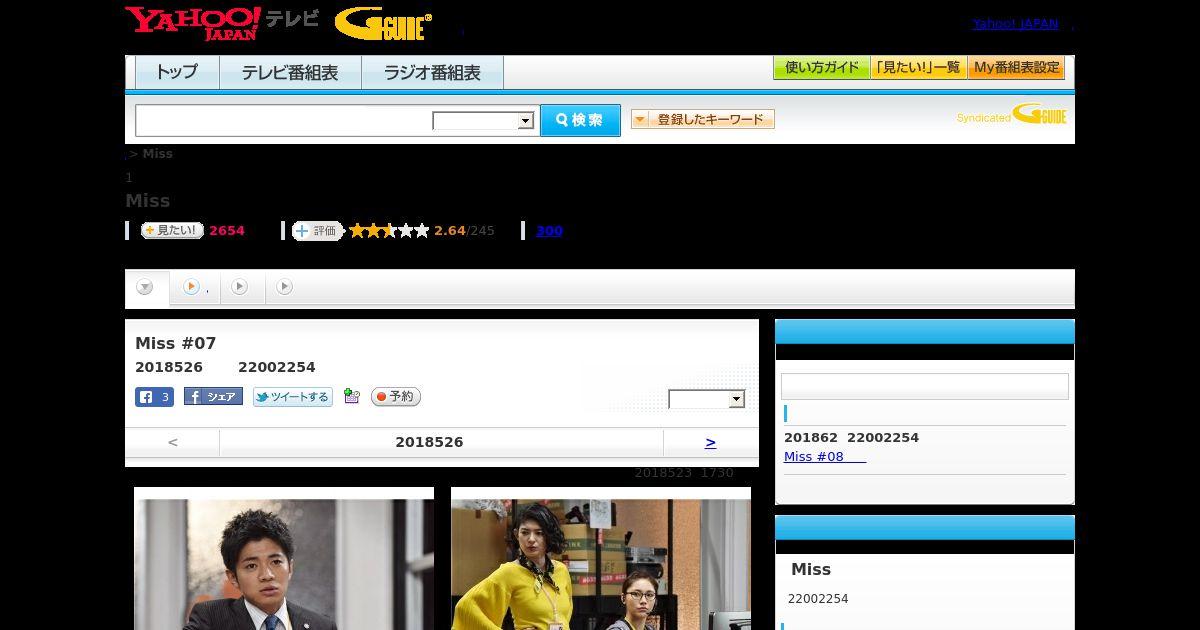
Task: Click the 2018526 date heading in navigation bar
Action: point(429,442)
